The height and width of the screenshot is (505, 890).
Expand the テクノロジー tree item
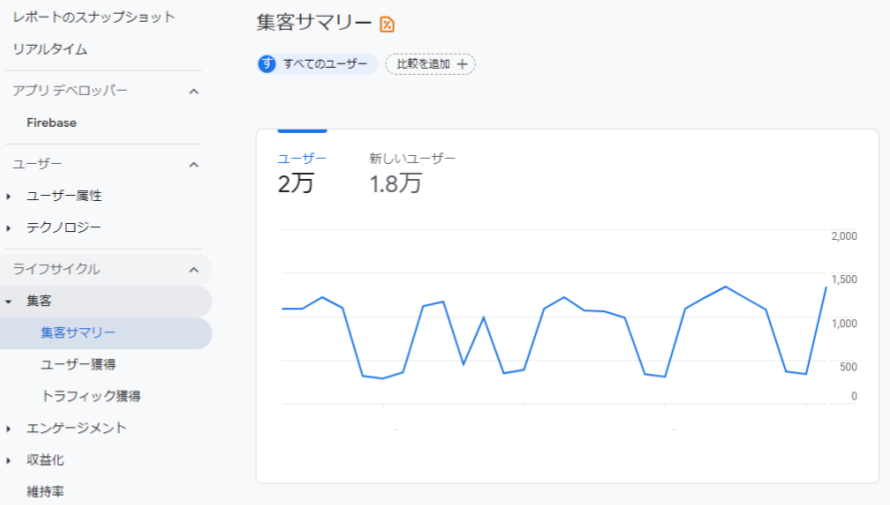(9, 228)
